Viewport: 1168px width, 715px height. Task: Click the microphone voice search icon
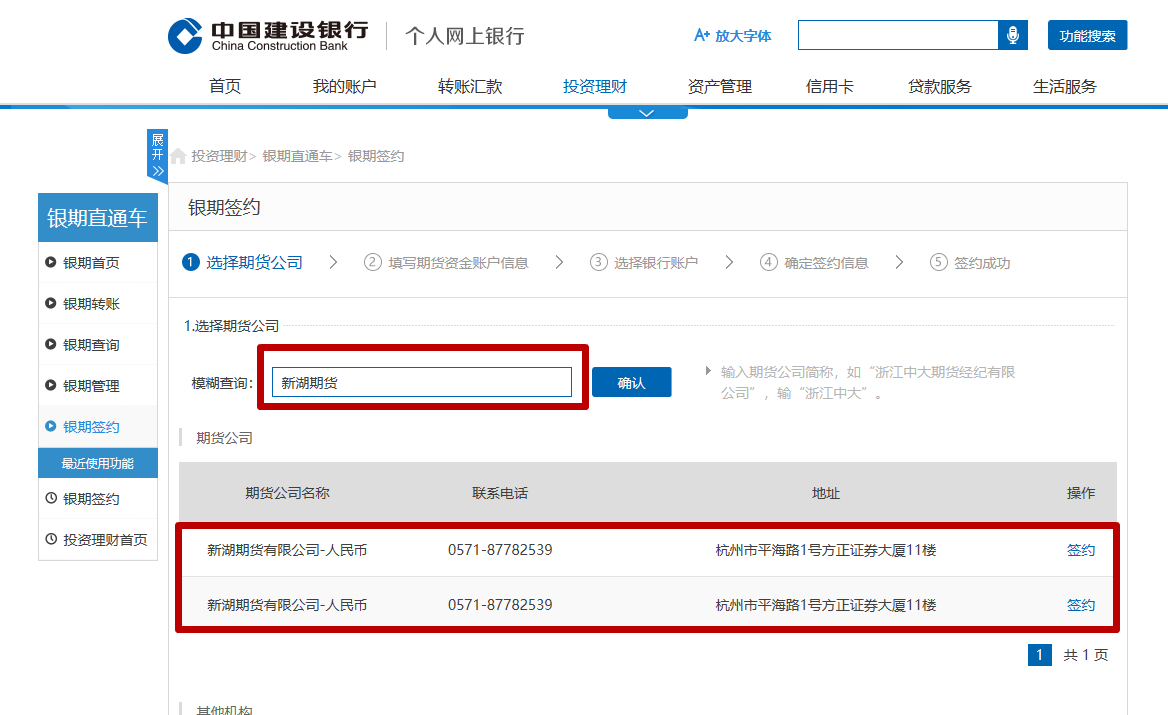1012,35
